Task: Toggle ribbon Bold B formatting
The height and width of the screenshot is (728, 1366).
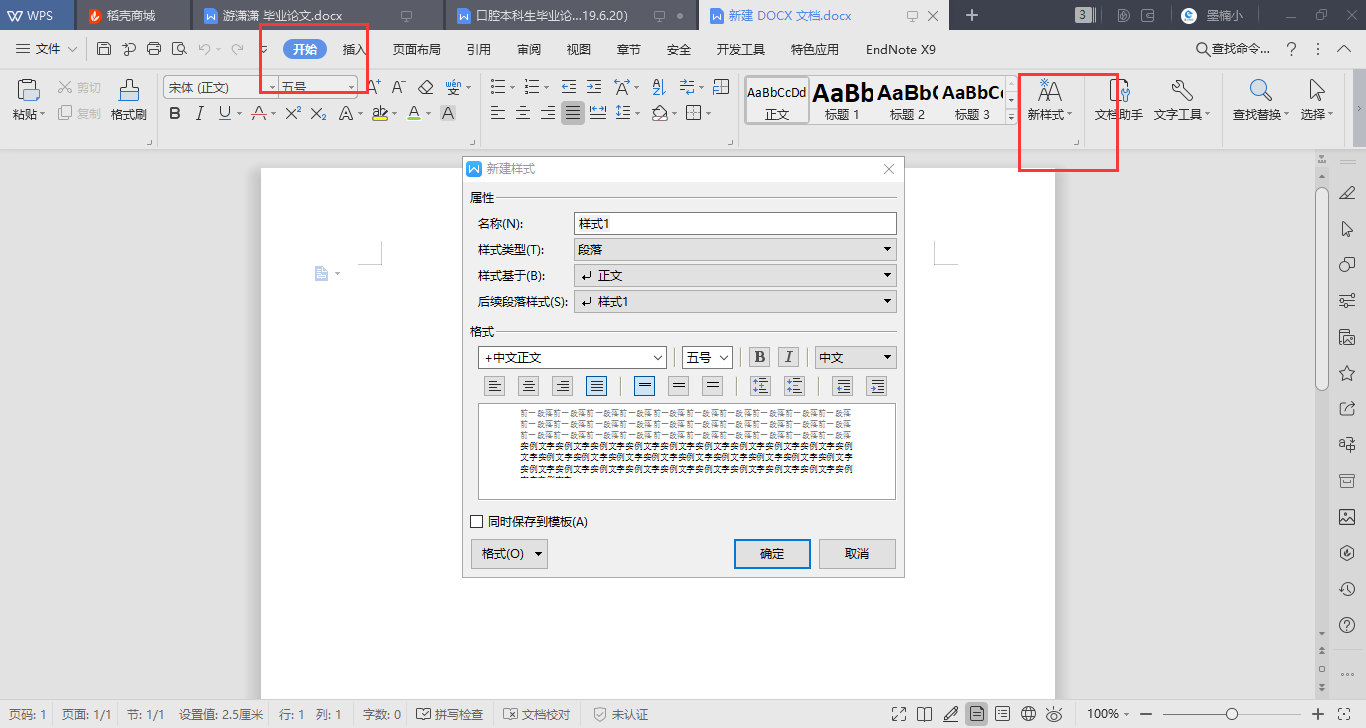Action: pyautogui.click(x=175, y=114)
